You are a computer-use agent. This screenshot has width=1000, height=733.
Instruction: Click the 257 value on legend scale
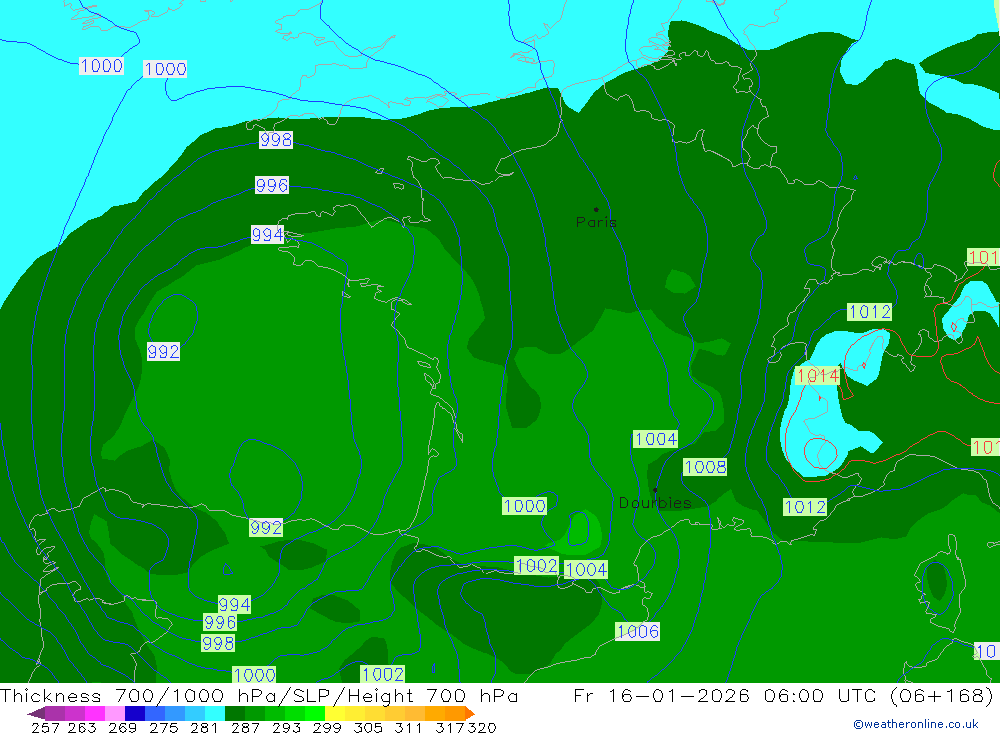point(44,727)
